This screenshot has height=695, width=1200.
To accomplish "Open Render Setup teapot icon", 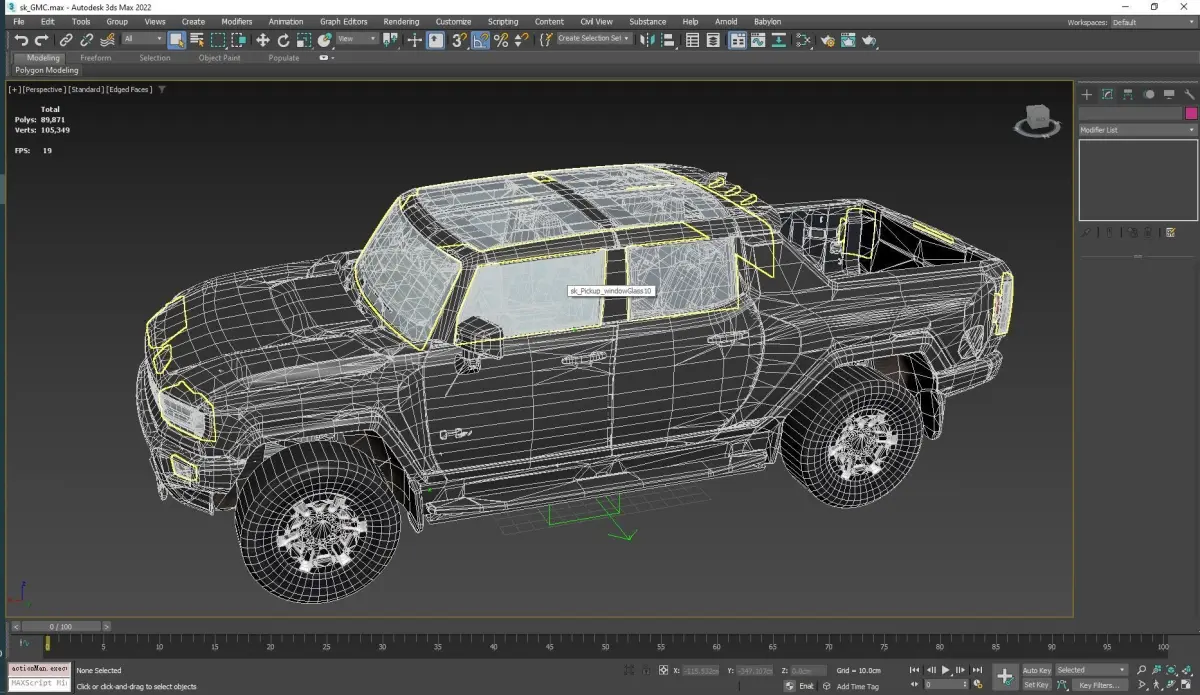I will pyautogui.click(x=828, y=40).
